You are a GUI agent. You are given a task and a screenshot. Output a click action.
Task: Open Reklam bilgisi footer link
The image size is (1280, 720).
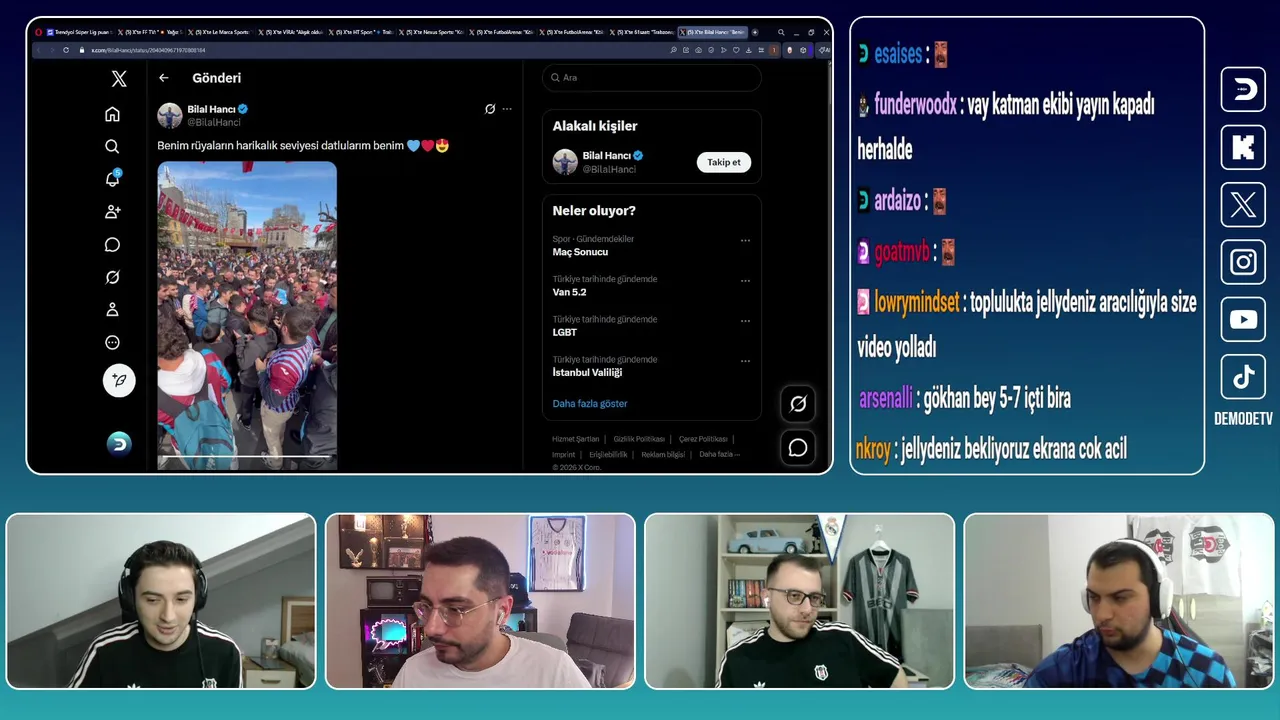(x=663, y=454)
